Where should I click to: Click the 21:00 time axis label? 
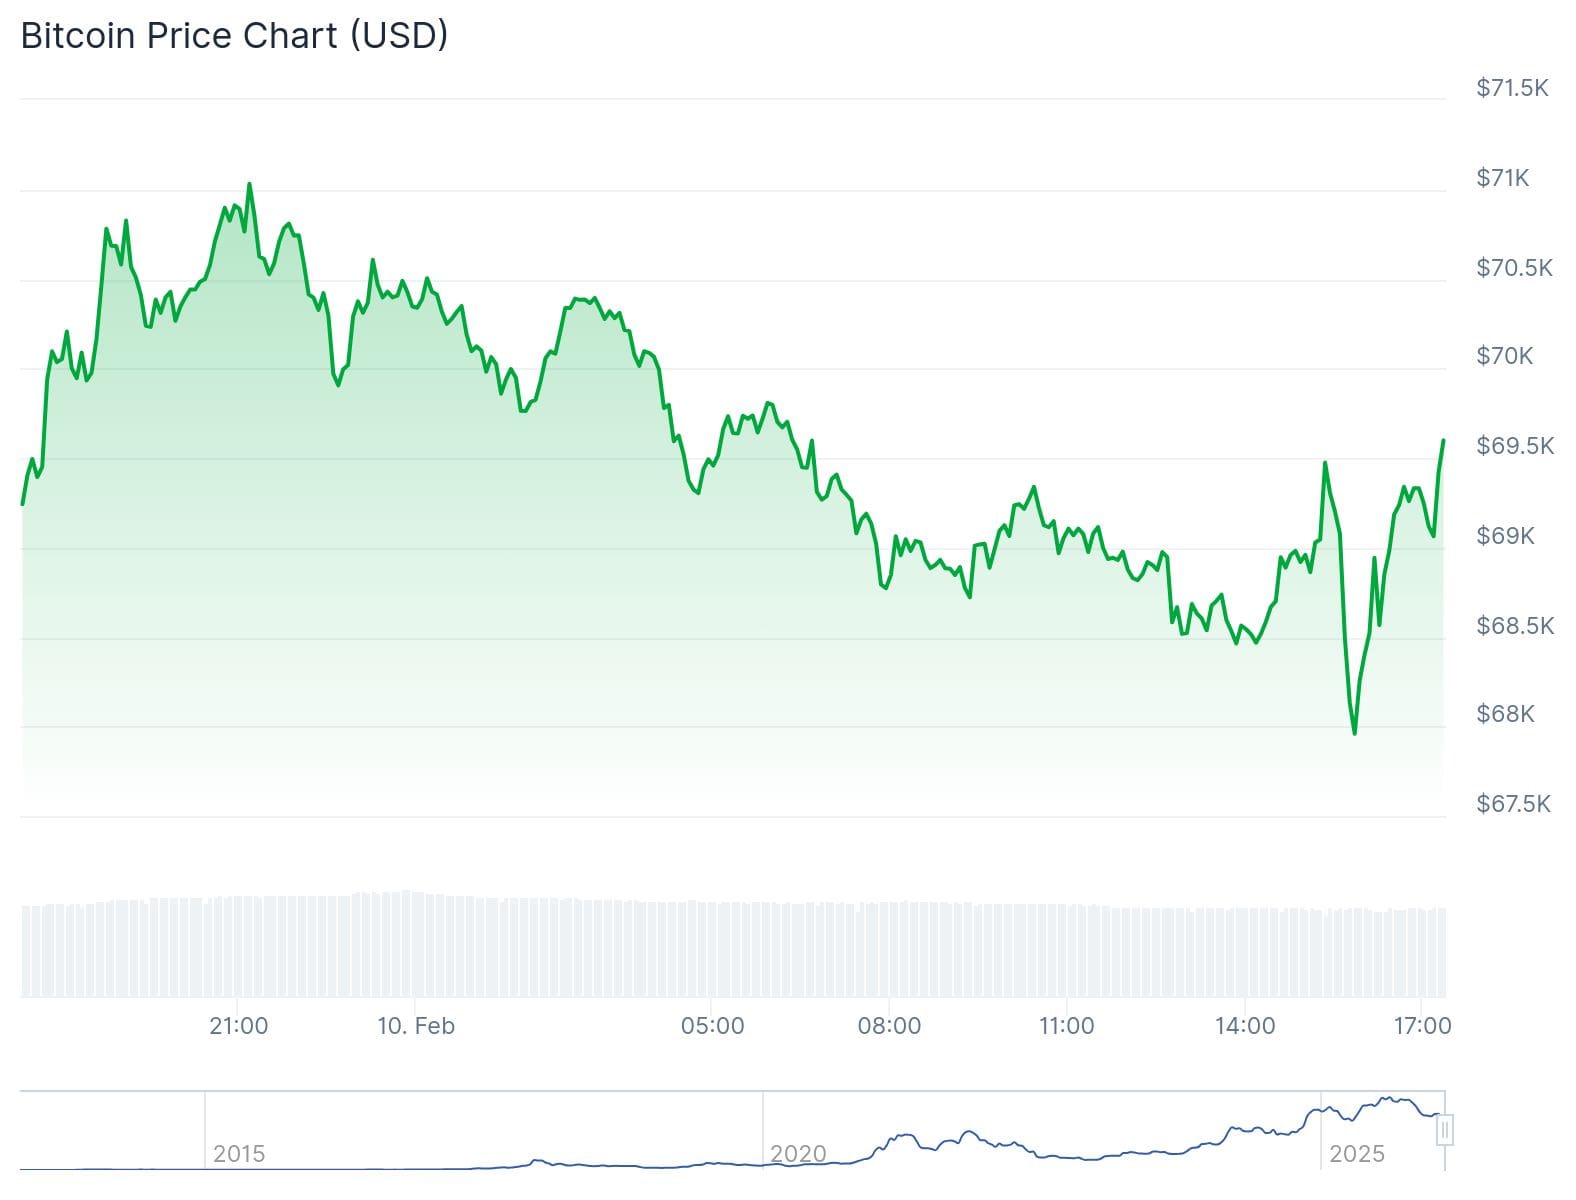pos(238,1026)
